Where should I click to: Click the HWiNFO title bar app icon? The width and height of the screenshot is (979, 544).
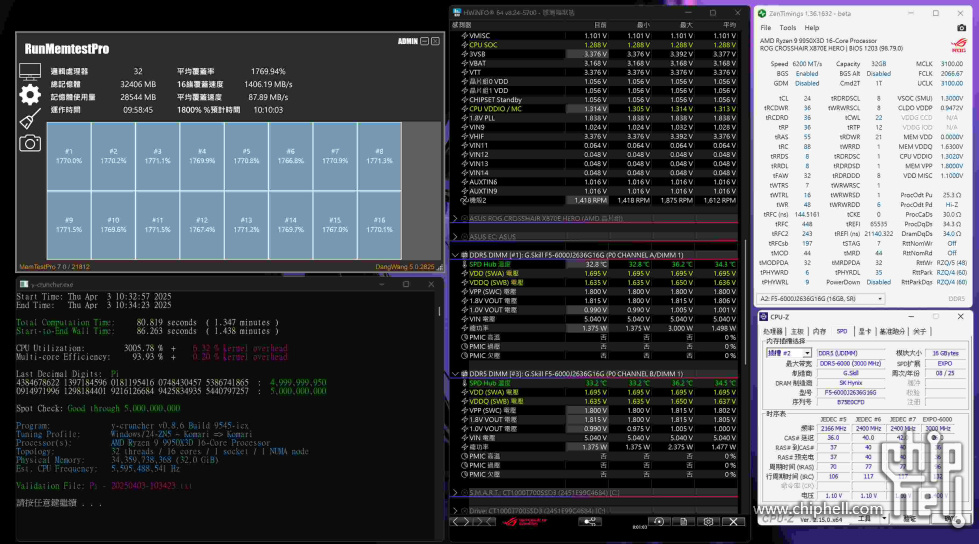coord(457,12)
